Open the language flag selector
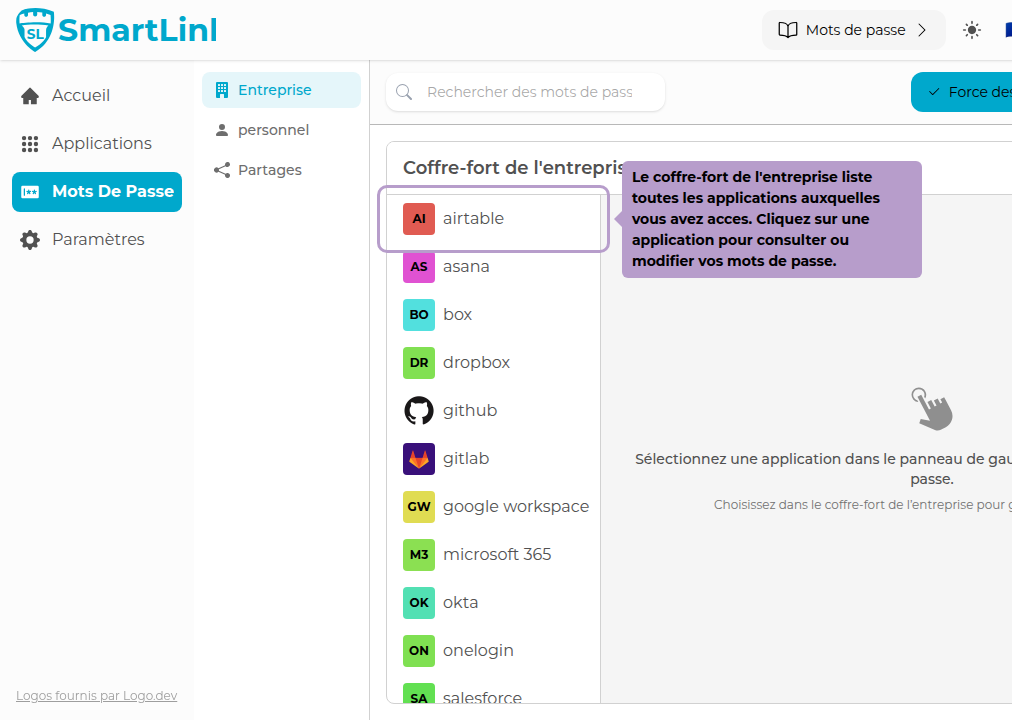 1008,30
